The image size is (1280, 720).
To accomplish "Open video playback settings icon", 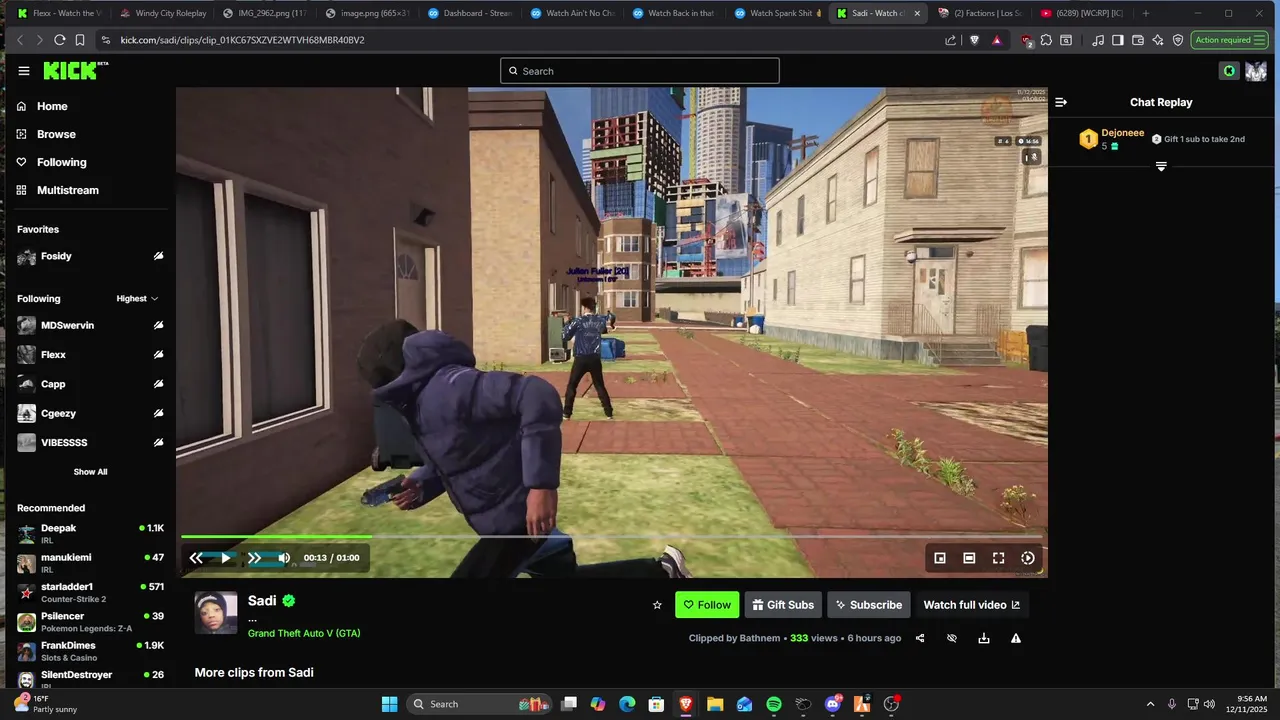I will 1027,558.
